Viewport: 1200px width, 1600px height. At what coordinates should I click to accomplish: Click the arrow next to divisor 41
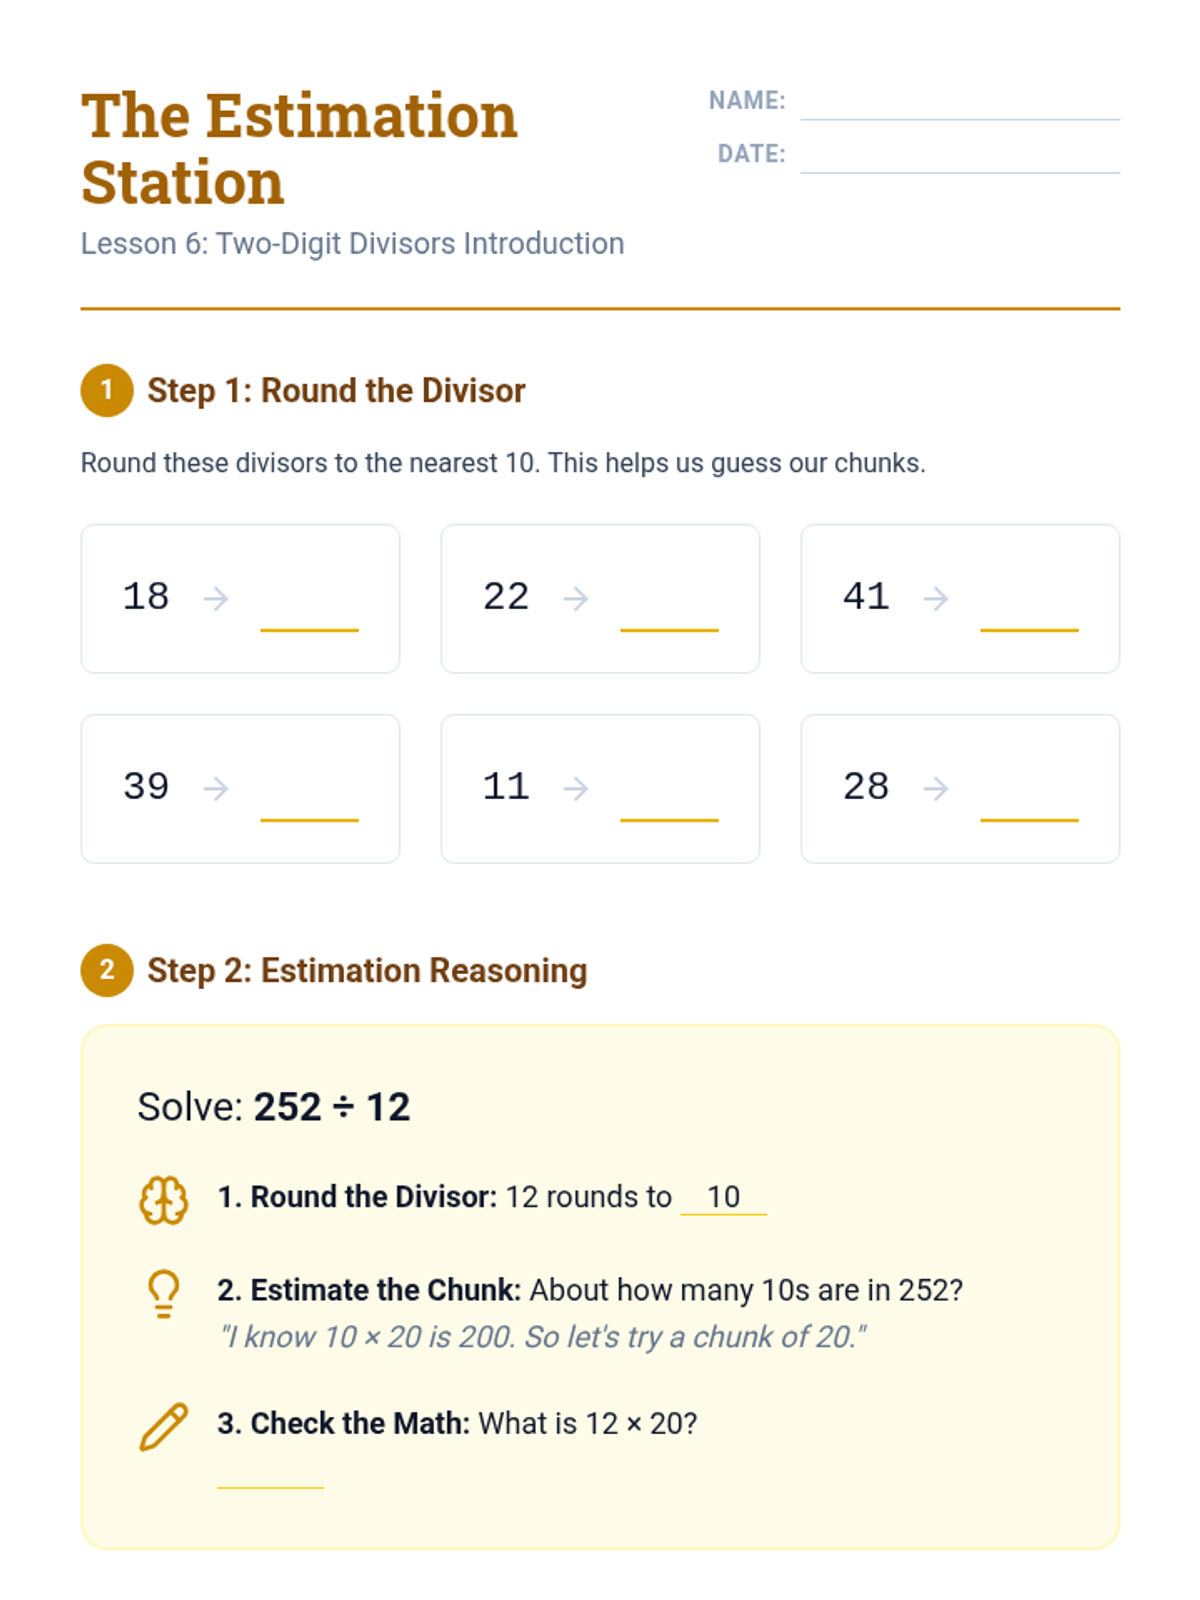pos(936,598)
